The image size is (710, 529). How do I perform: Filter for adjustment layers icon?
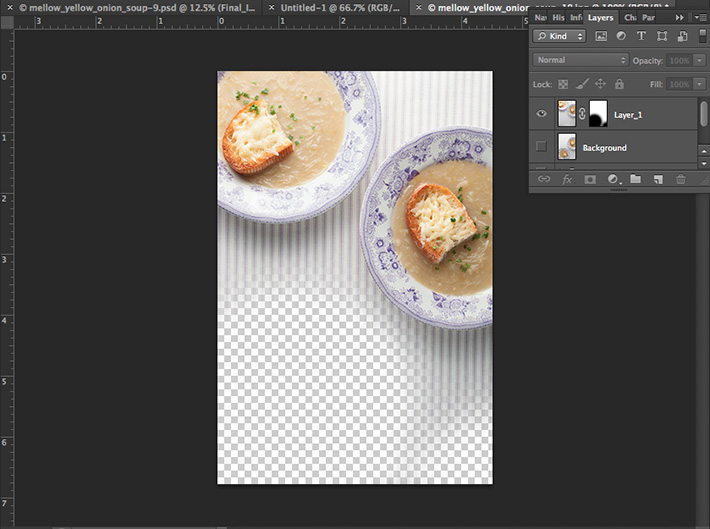point(621,36)
